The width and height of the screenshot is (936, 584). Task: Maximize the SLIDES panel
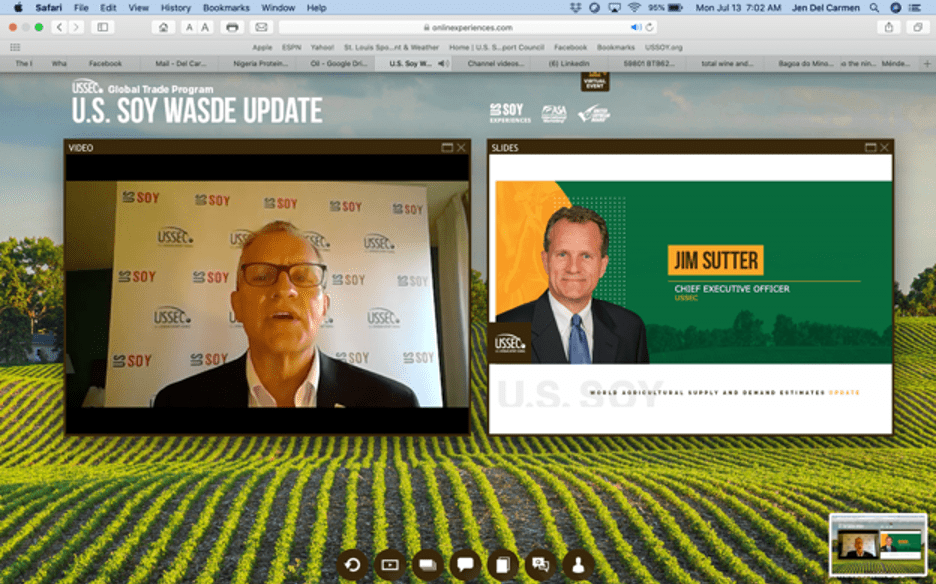coord(870,148)
